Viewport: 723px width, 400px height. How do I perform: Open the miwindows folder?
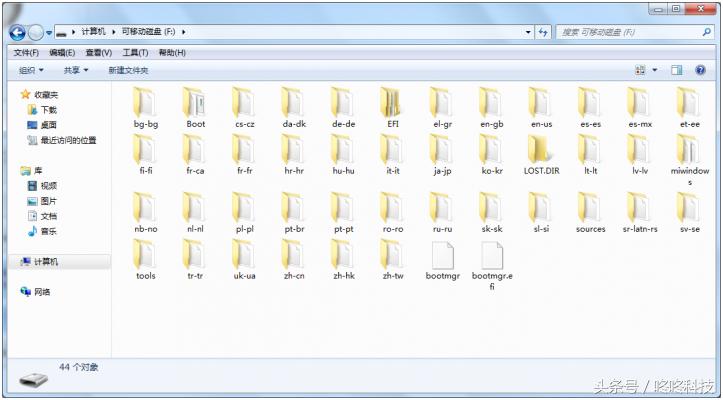689,160
